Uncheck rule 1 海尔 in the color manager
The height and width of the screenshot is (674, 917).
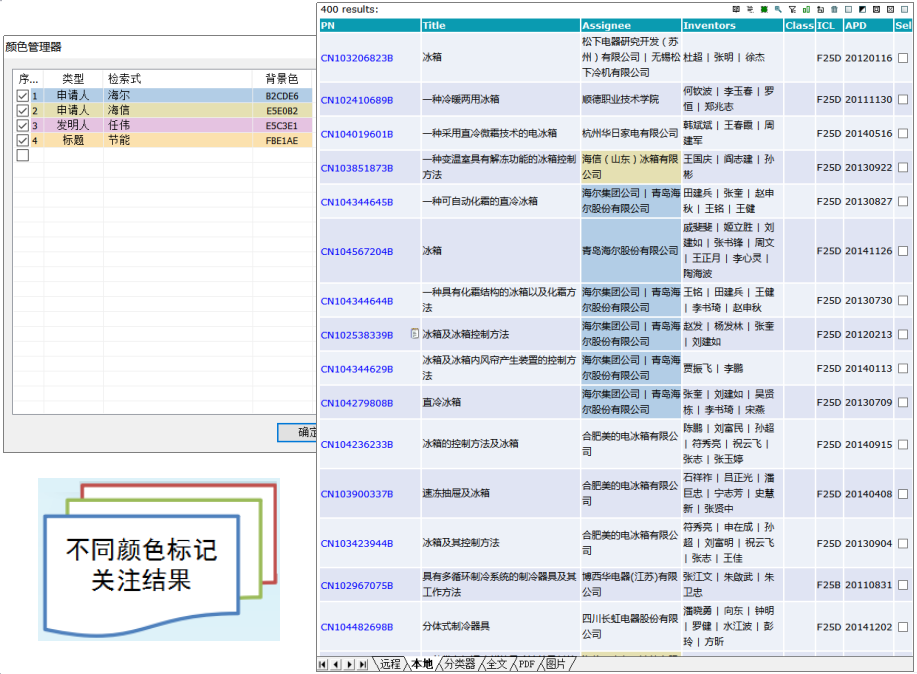coord(22,96)
